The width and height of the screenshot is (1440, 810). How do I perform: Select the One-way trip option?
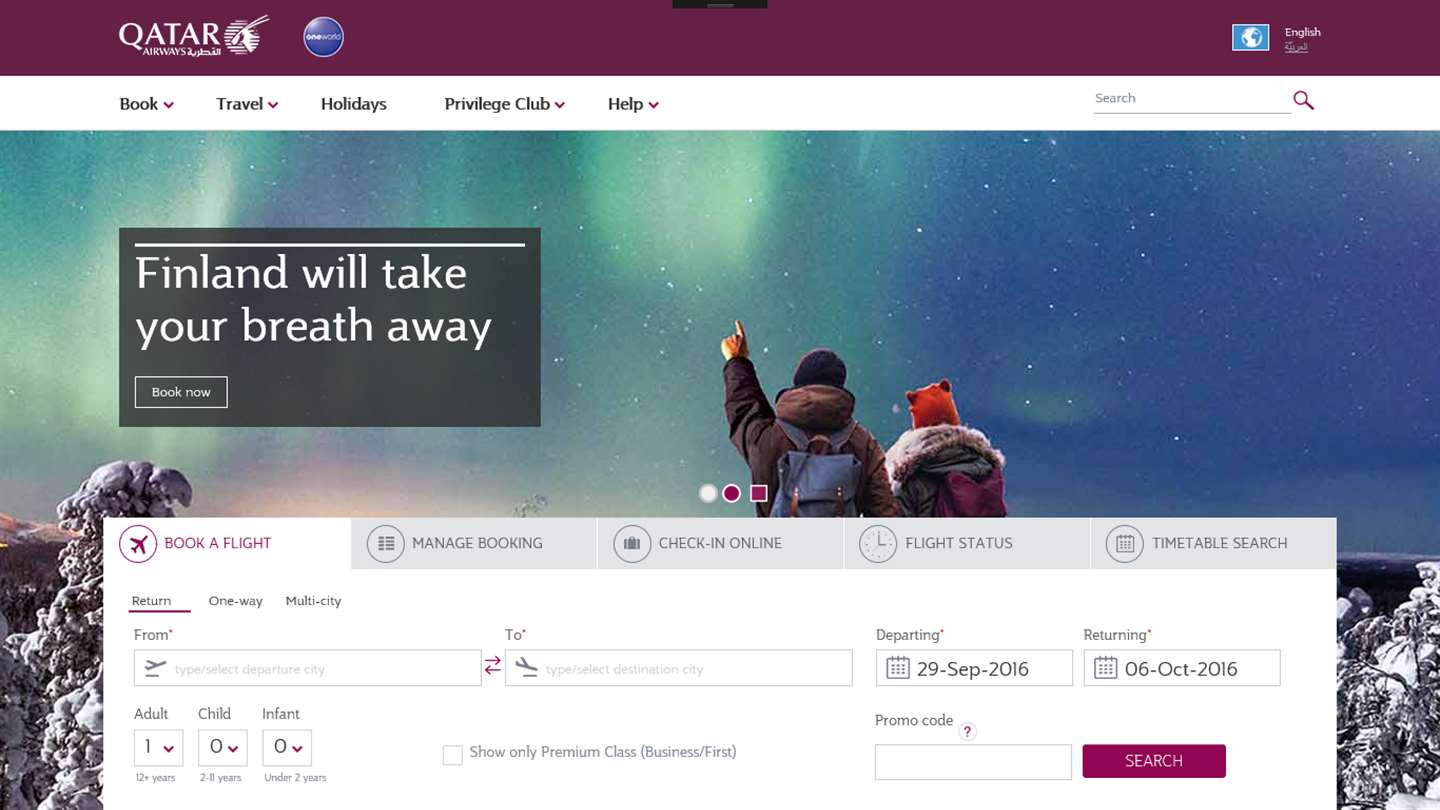coord(235,601)
